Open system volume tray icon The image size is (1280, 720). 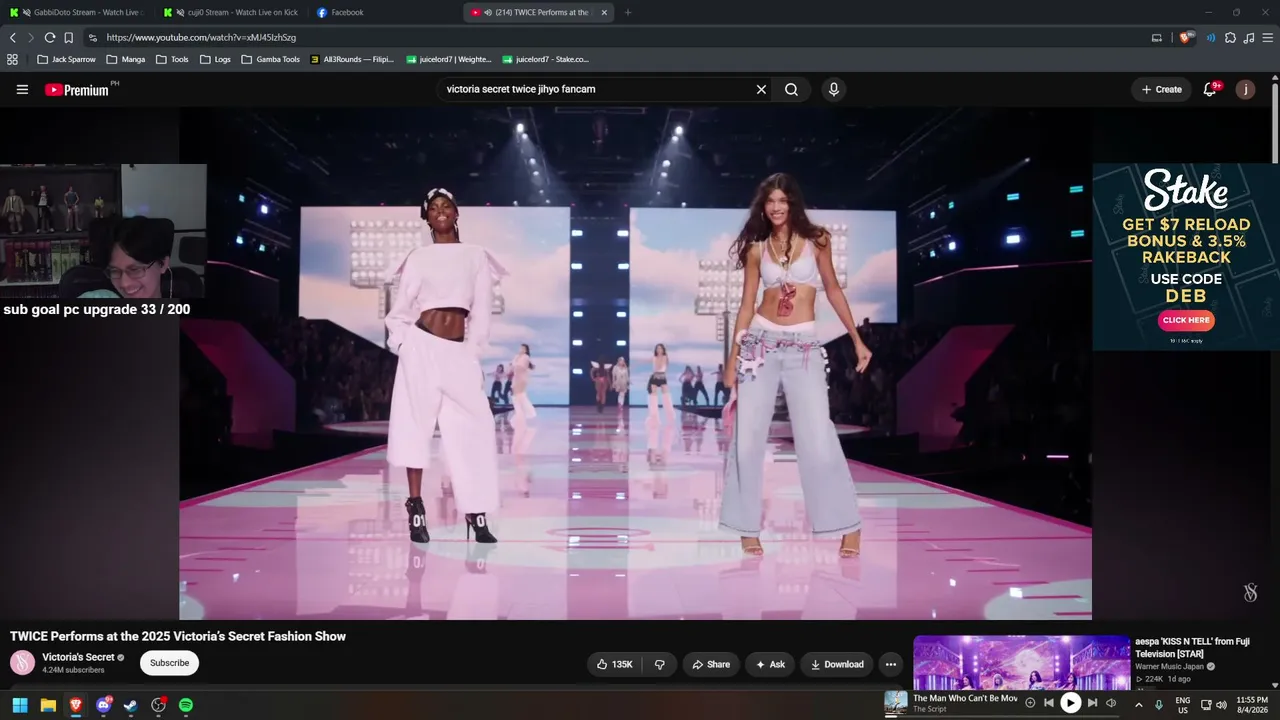tap(1221, 705)
